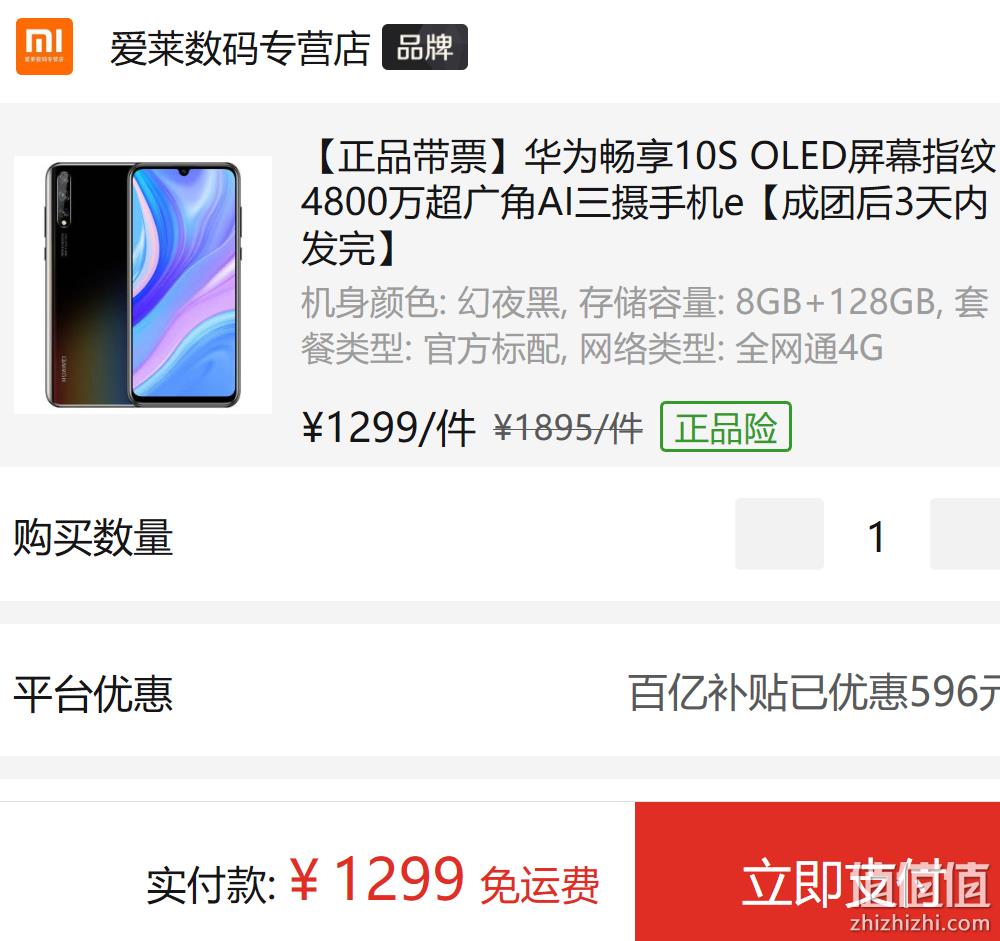Click the green 正品险 badge

pyautogui.click(x=726, y=427)
